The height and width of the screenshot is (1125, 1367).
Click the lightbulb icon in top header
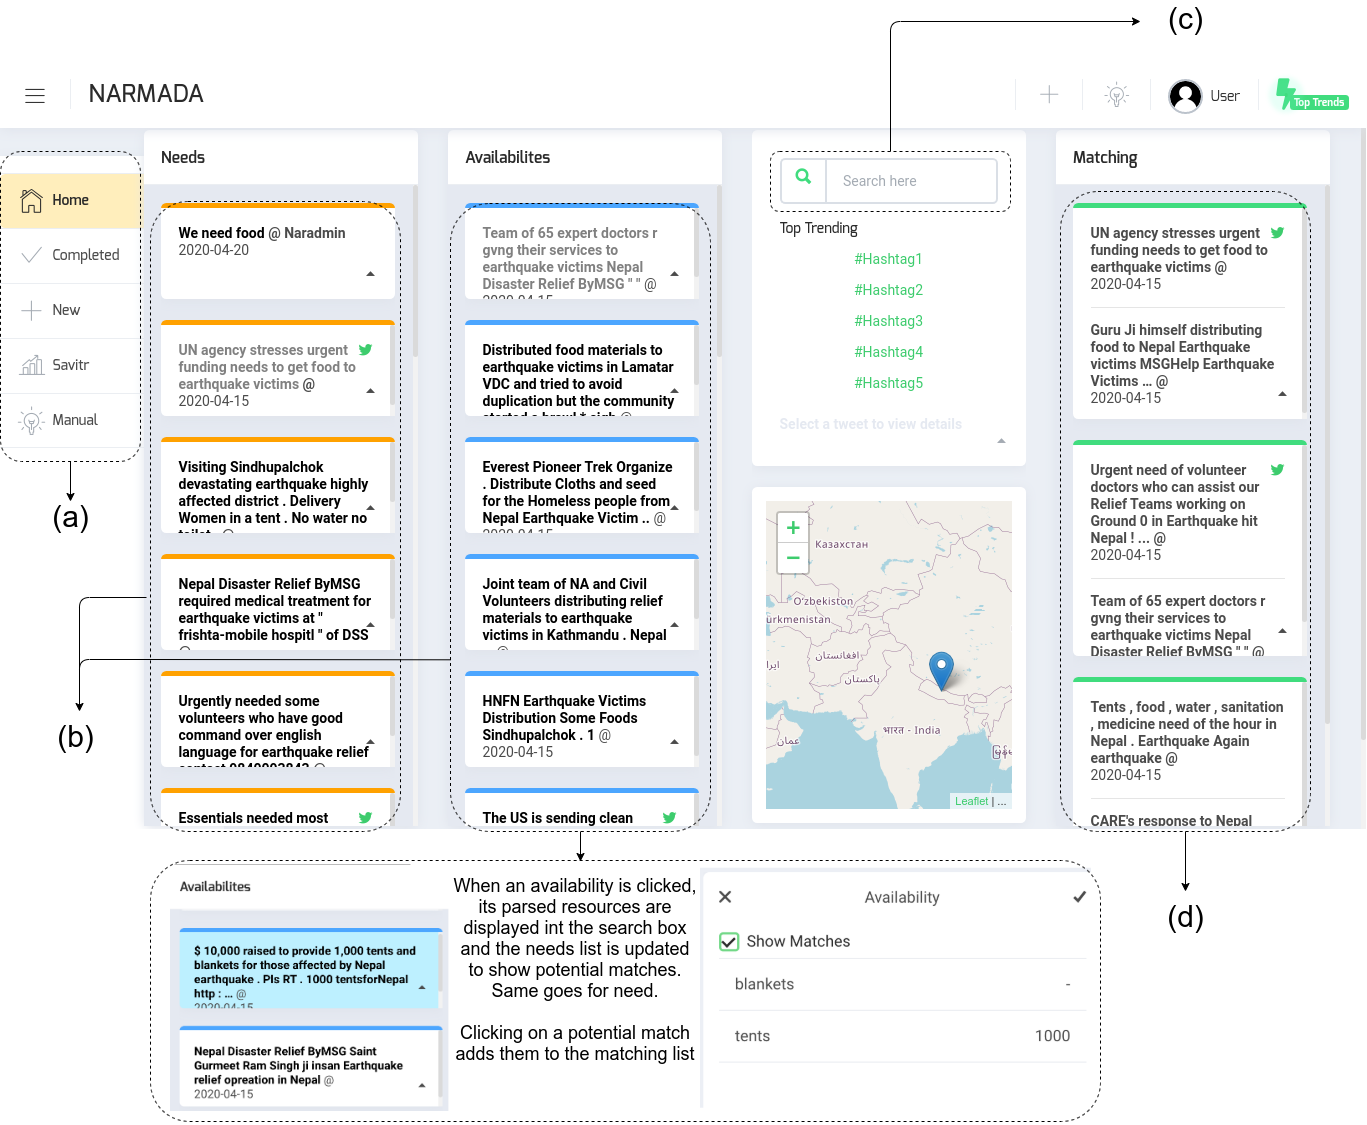(x=1117, y=95)
